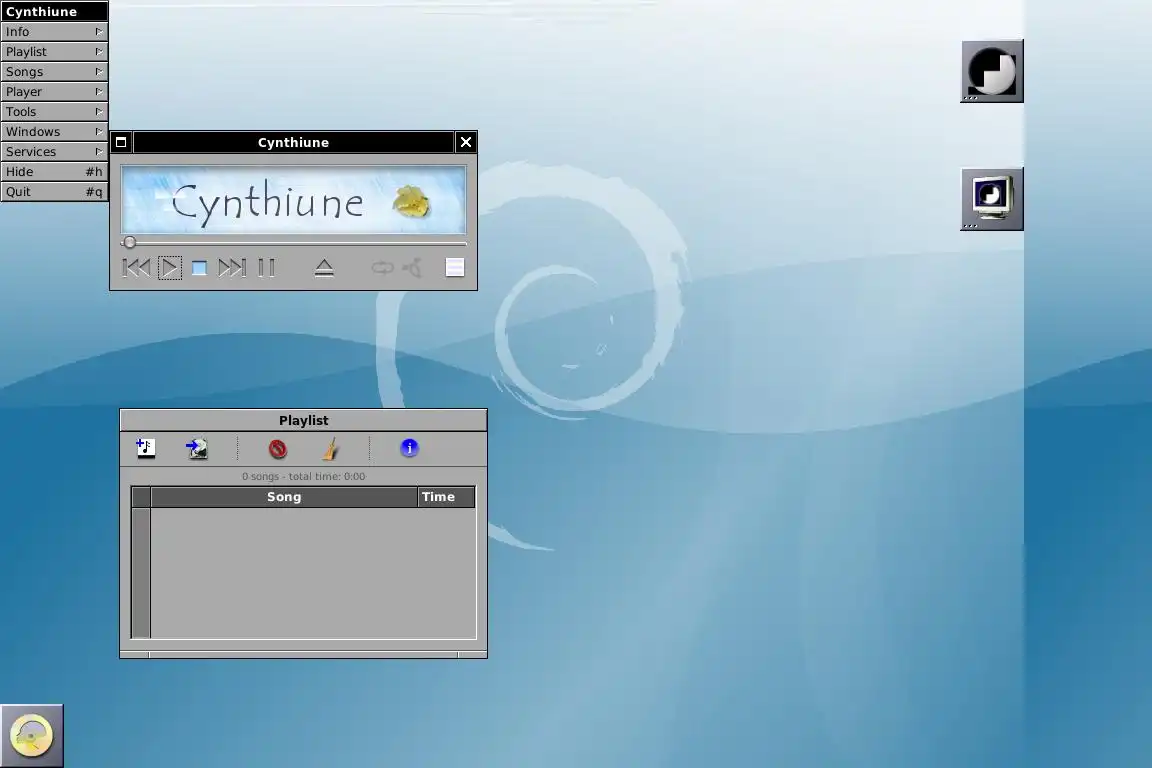The image size is (1152, 768).
Task: Click the Cynthiune app icon bottom-left
Action: click(32, 736)
